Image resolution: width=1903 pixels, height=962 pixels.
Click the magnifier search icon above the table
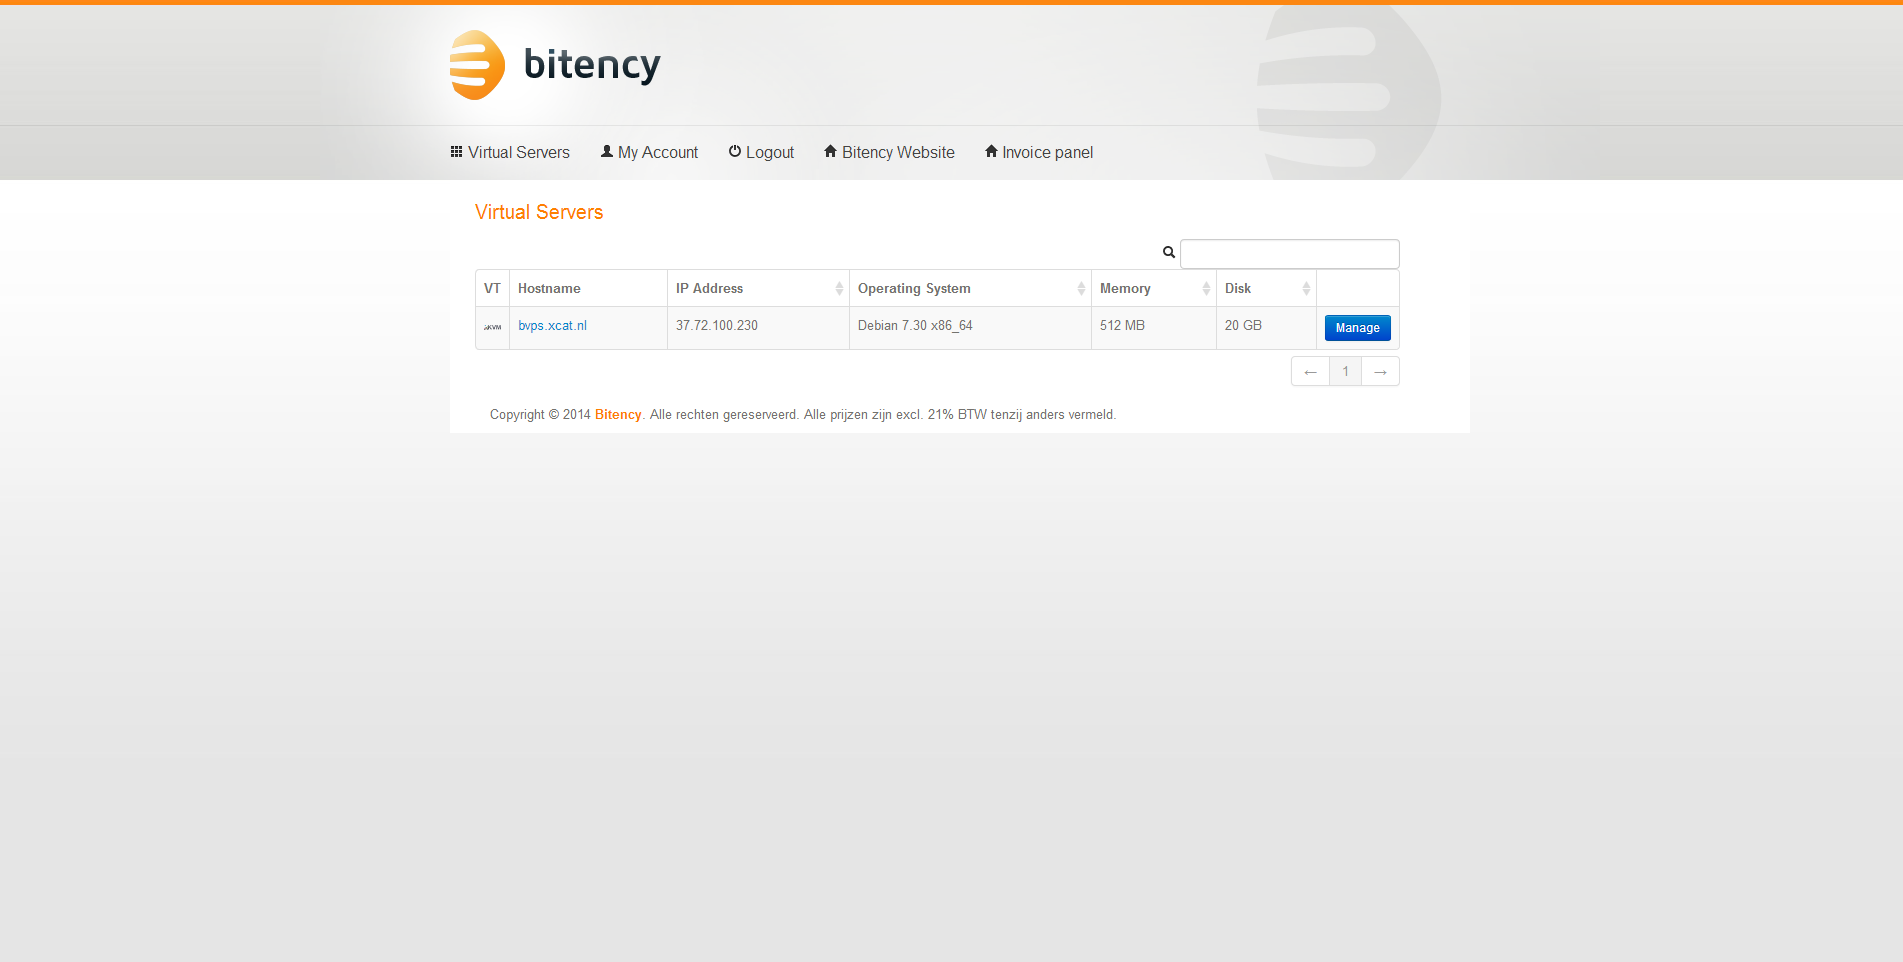[1168, 253]
